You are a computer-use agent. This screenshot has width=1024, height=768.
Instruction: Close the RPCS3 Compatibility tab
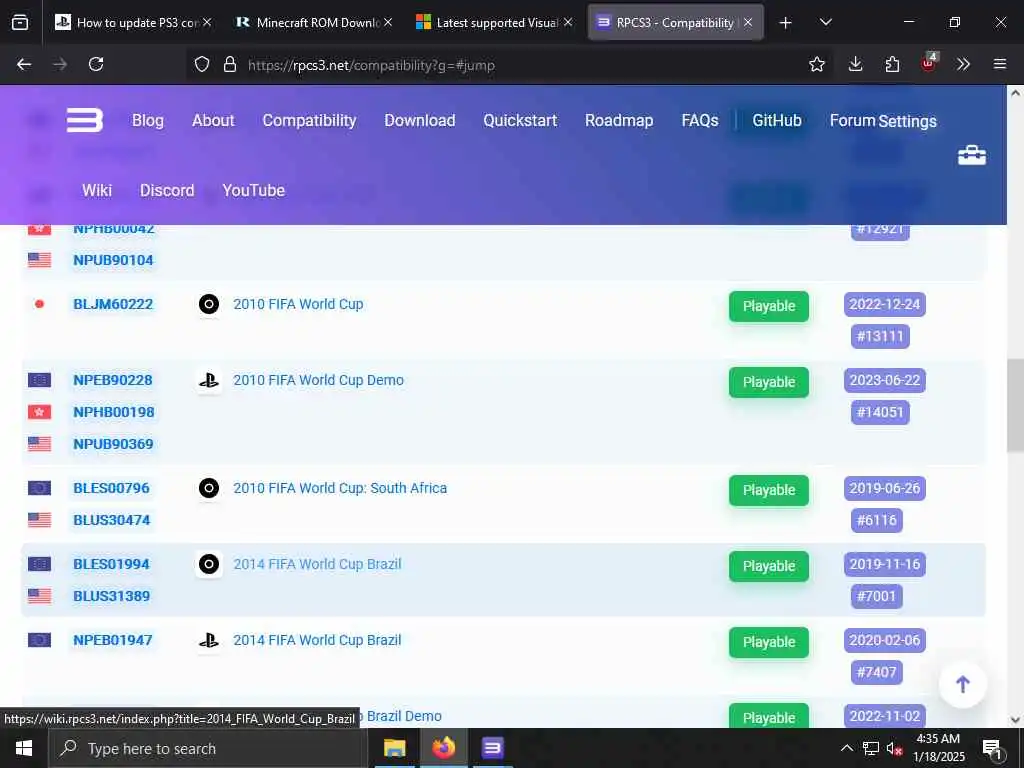point(748,22)
